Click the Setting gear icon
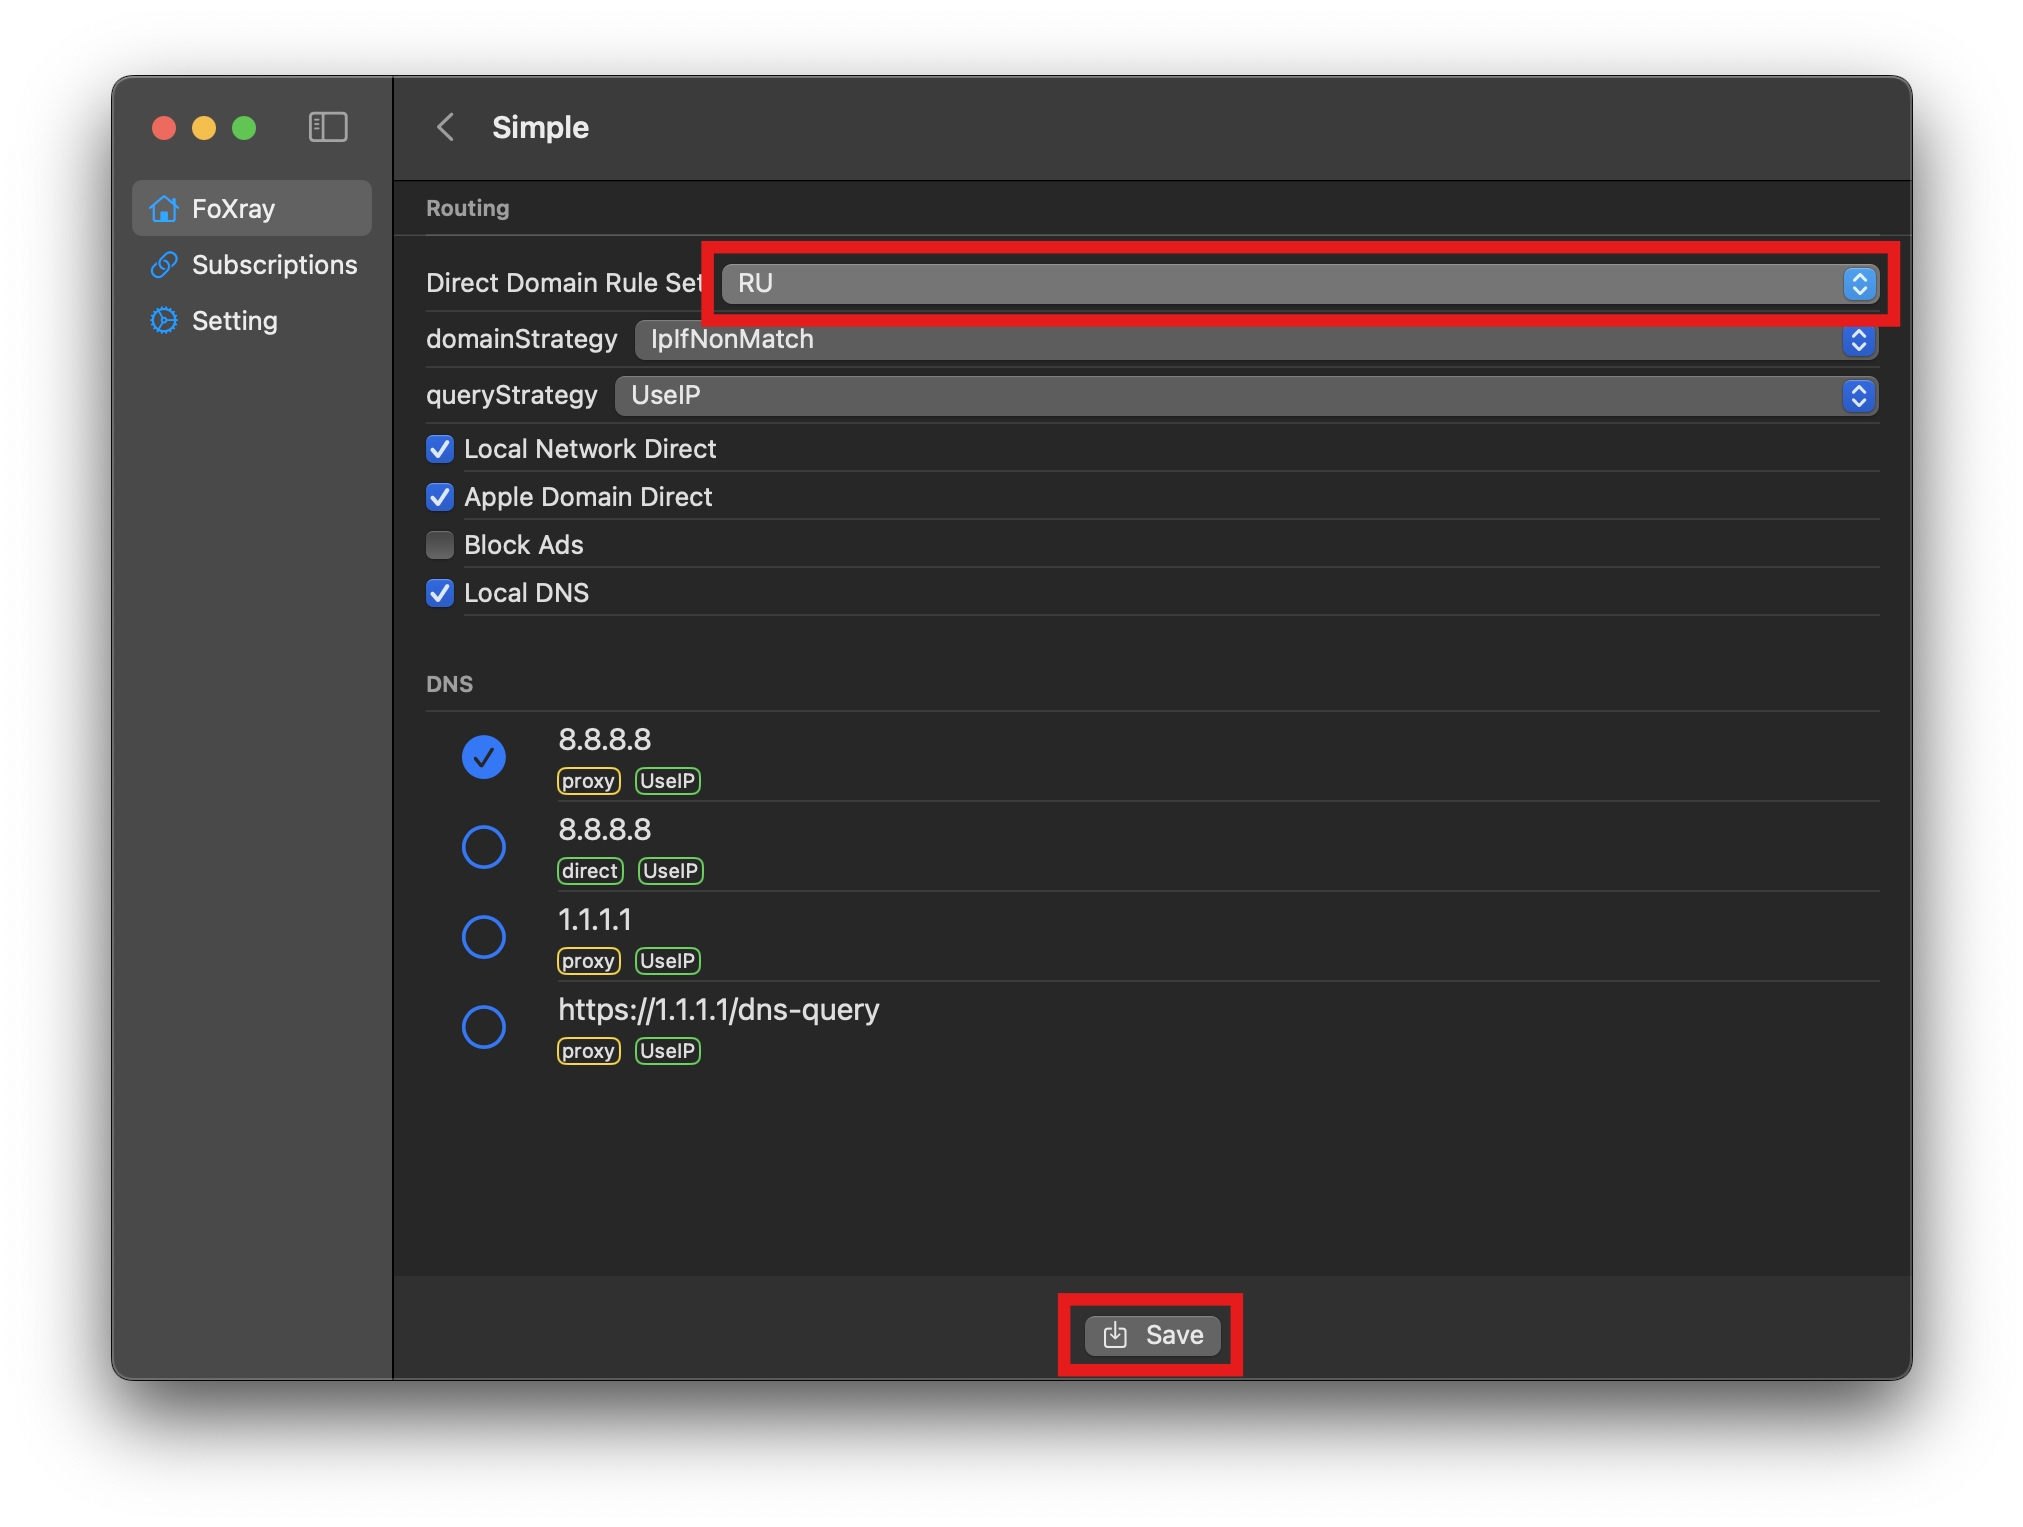Image resolution: width=2023 pixels, height=1527 pixels. (164, 321)
